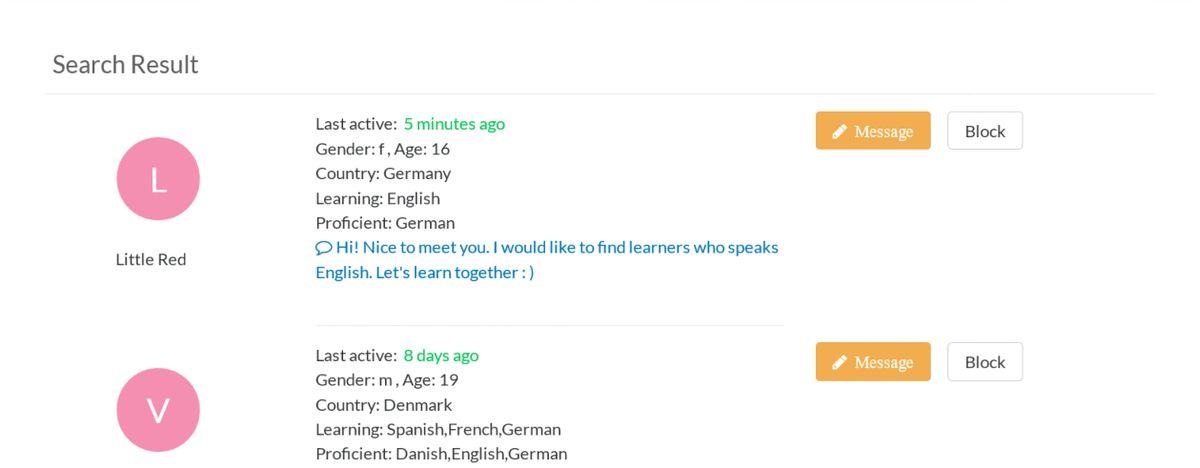Block the user Little Red
Viewport: 1200px width, 468px height.
[985, 131]
